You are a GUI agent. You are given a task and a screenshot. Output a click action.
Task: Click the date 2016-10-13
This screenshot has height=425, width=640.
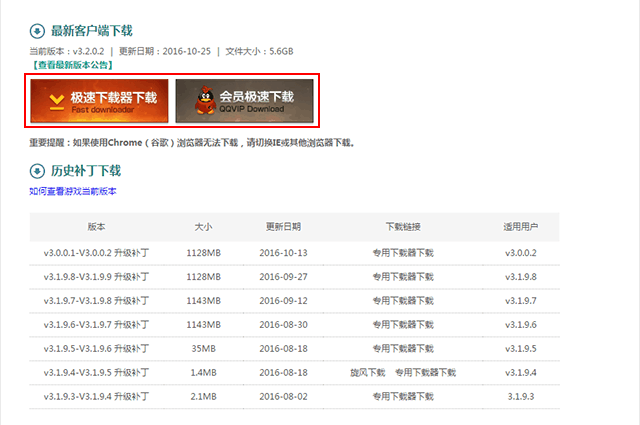click(283, 253)
